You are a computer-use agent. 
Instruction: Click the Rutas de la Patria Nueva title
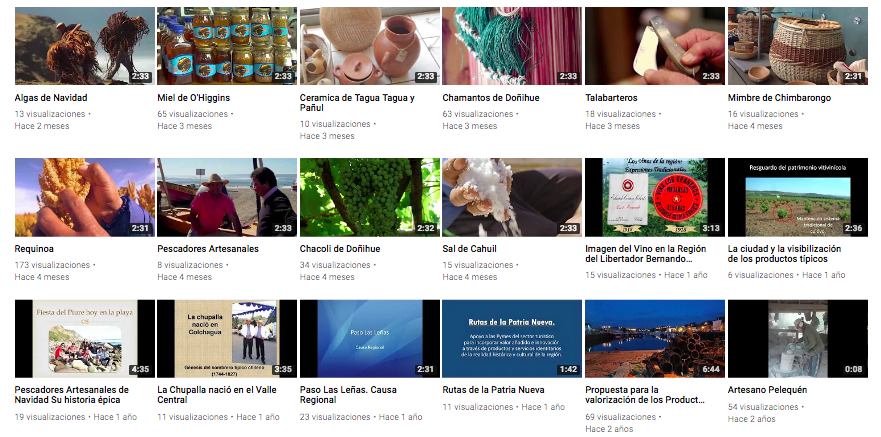[493, 390]
